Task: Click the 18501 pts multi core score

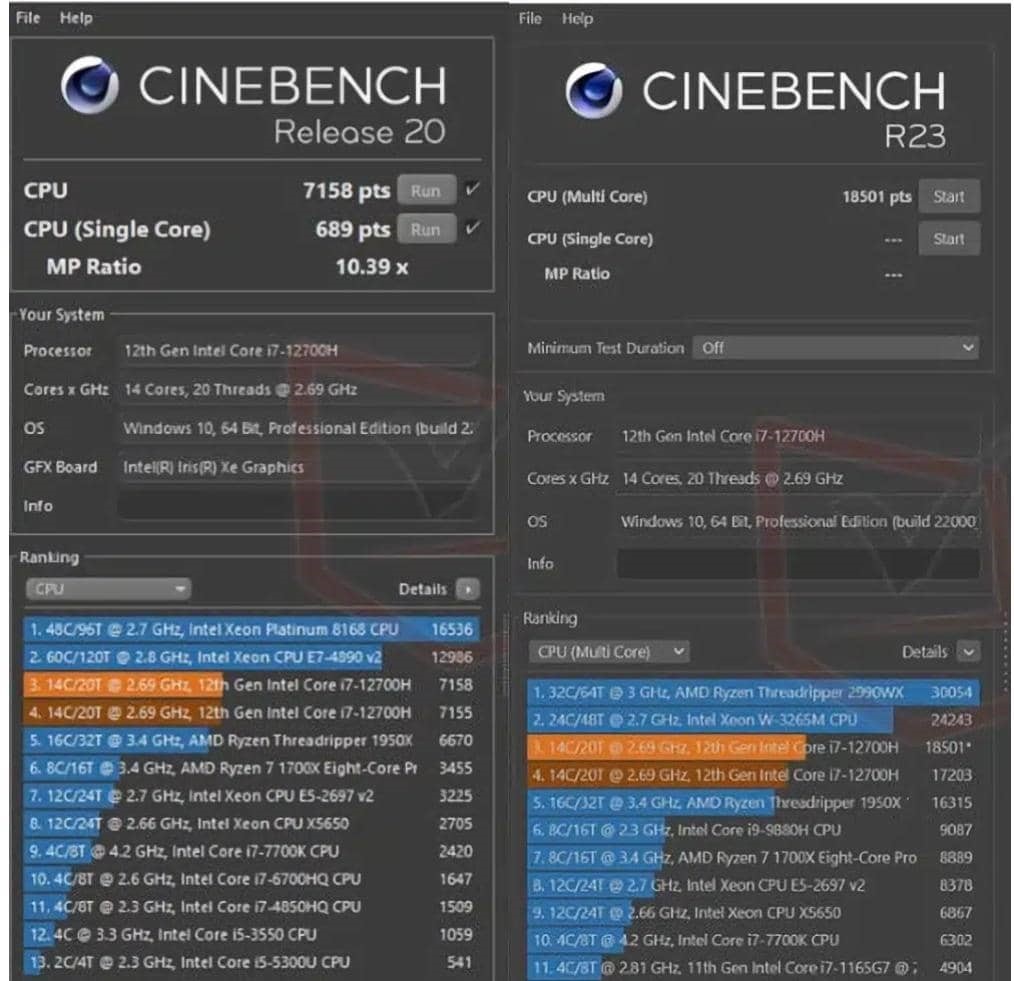Action: click(x=877, y=197)
